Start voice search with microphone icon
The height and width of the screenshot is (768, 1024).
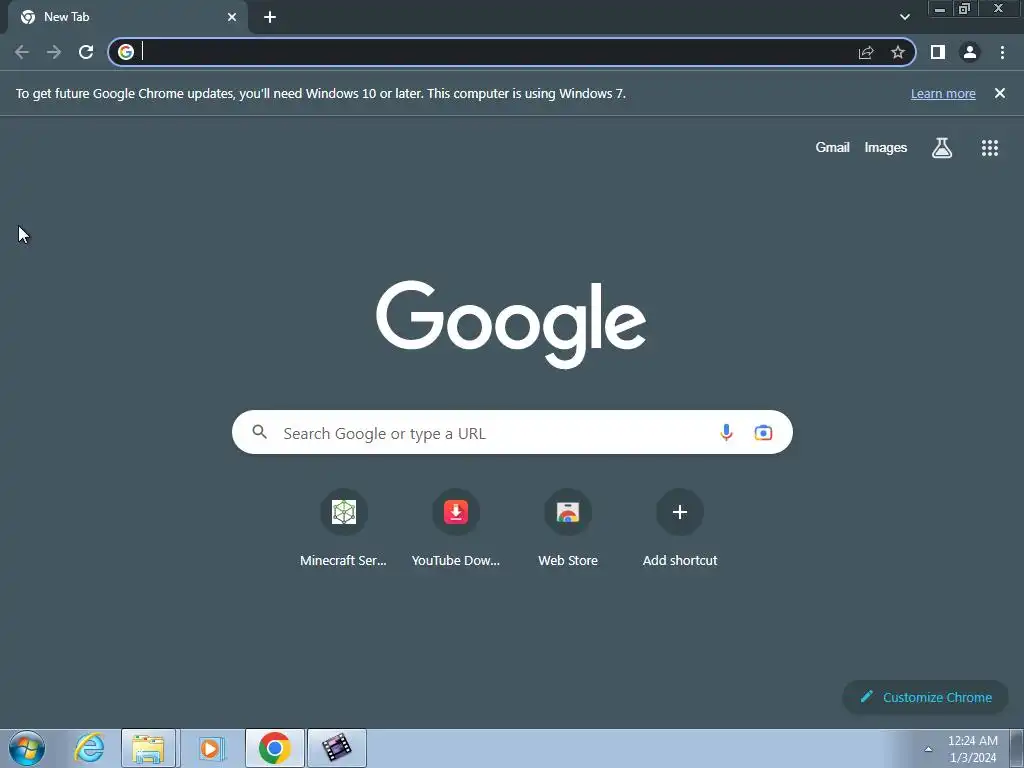726,432
